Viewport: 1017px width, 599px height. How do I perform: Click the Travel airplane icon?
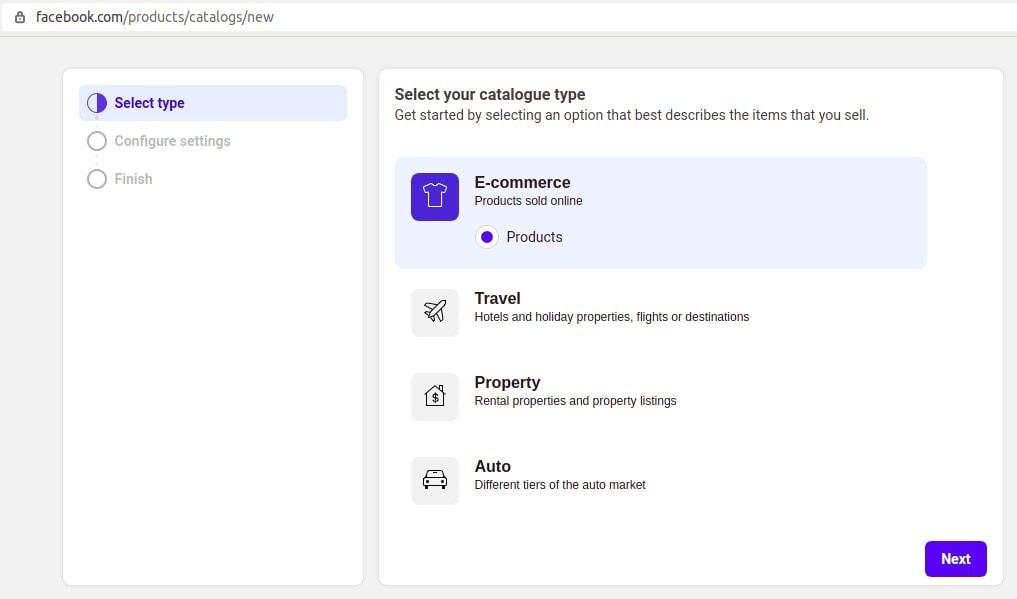pyautogui.click(x=435, y=312)
